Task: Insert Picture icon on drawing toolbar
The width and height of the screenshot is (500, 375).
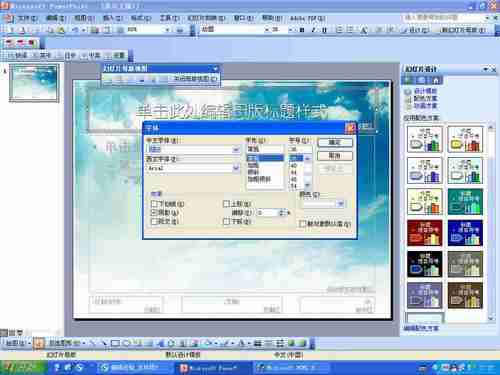Action: tap(195, 343)
